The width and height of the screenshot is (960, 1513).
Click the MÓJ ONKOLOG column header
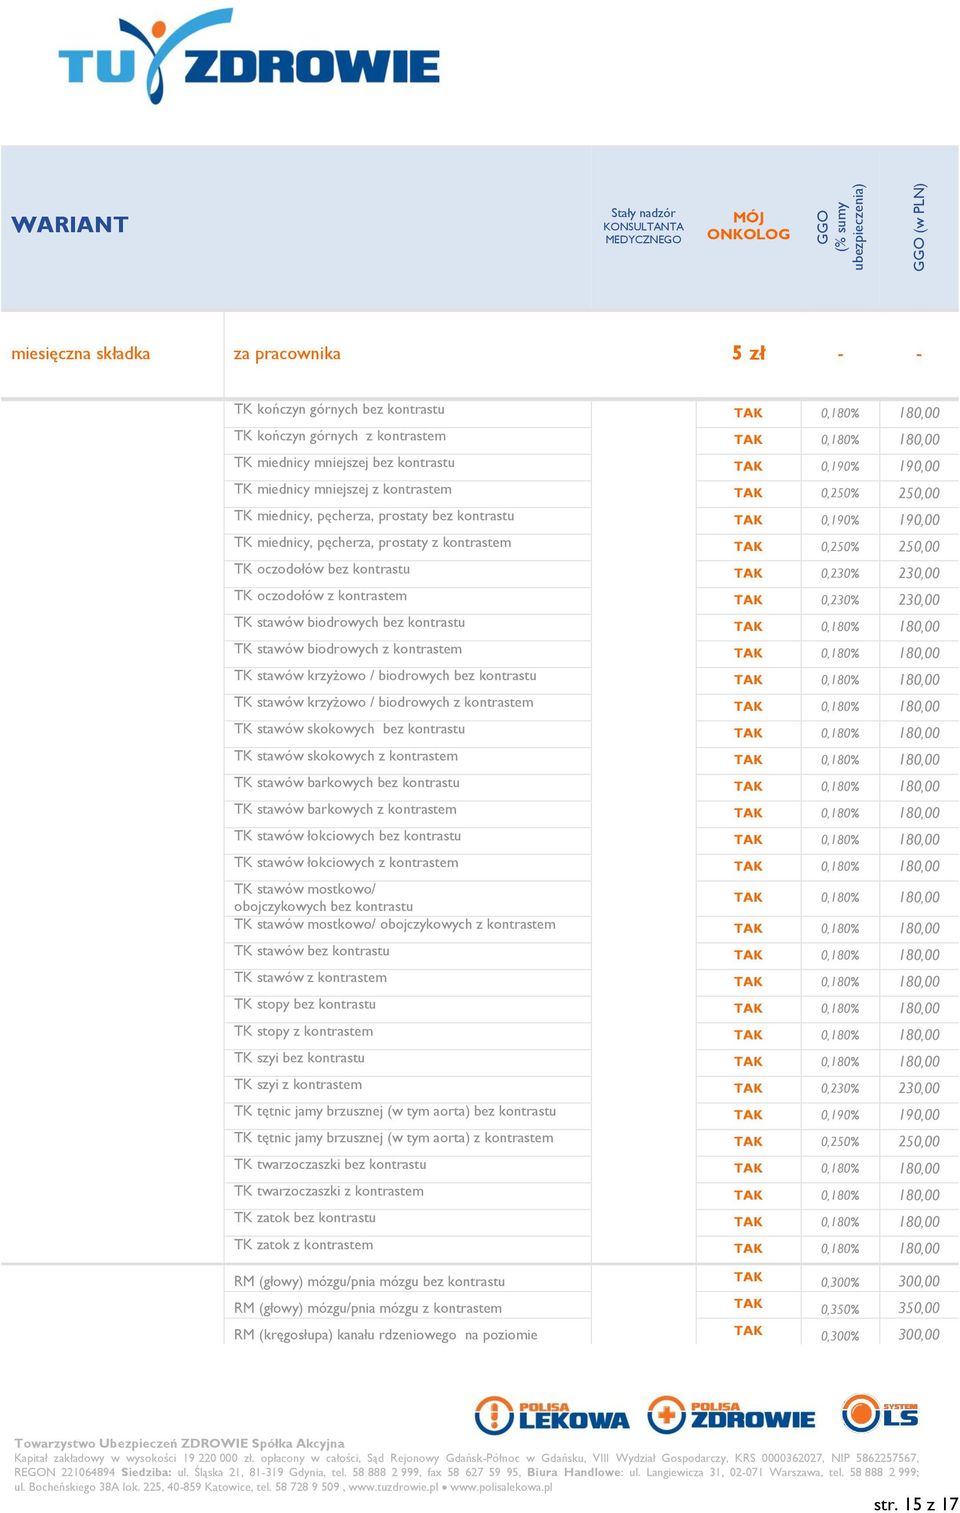pos(748,226)
